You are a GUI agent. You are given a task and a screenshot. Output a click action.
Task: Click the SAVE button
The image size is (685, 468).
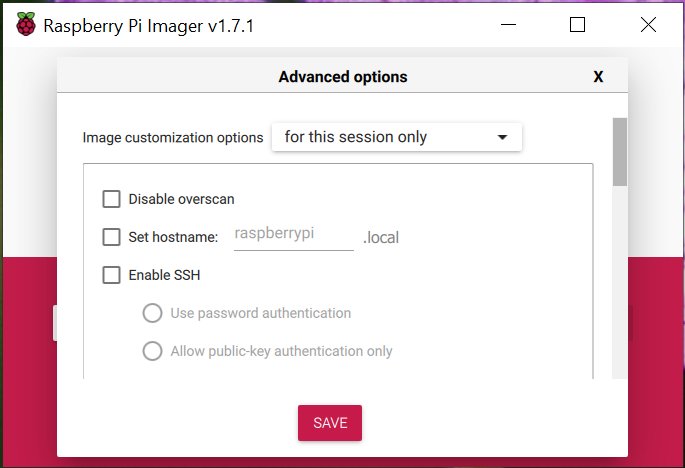[x=330, y=423]
